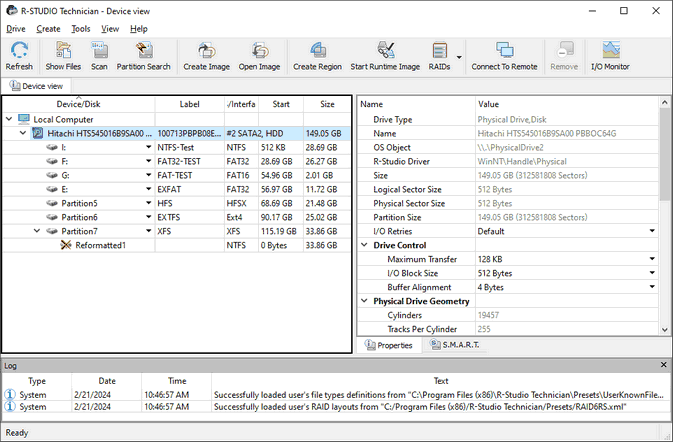Viewport: 673px width, 442px height.
Task: Click the properties panel scroll-down arrow
Action: [665, 330]
